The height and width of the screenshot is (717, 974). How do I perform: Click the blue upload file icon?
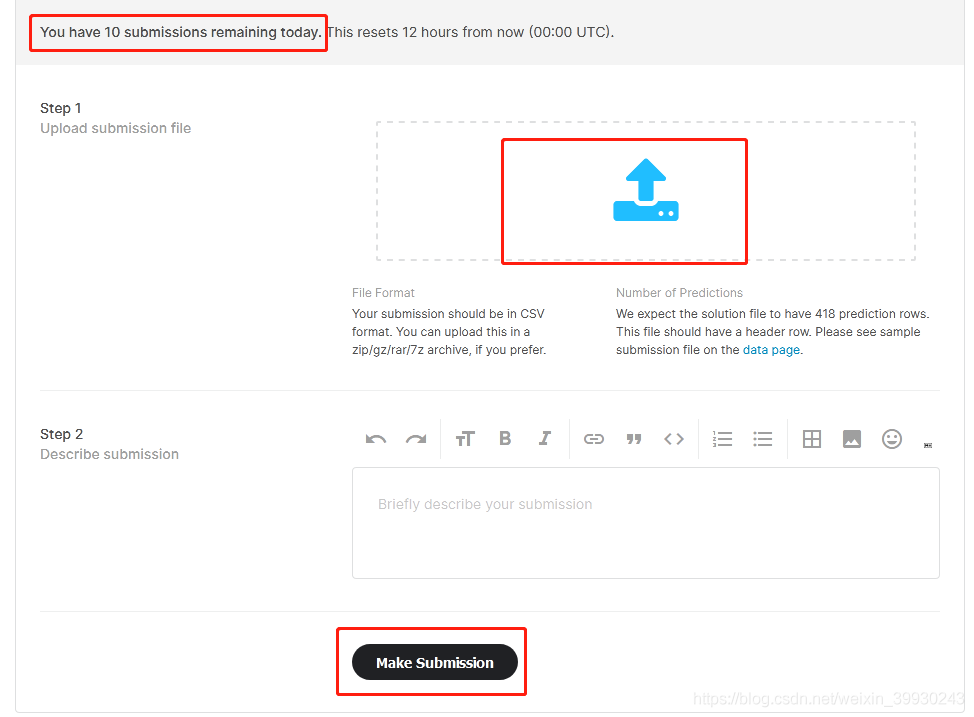coord(645,190)
